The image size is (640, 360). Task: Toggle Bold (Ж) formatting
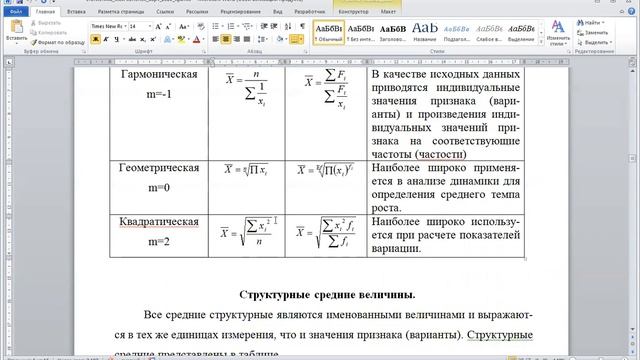(96, 39)
